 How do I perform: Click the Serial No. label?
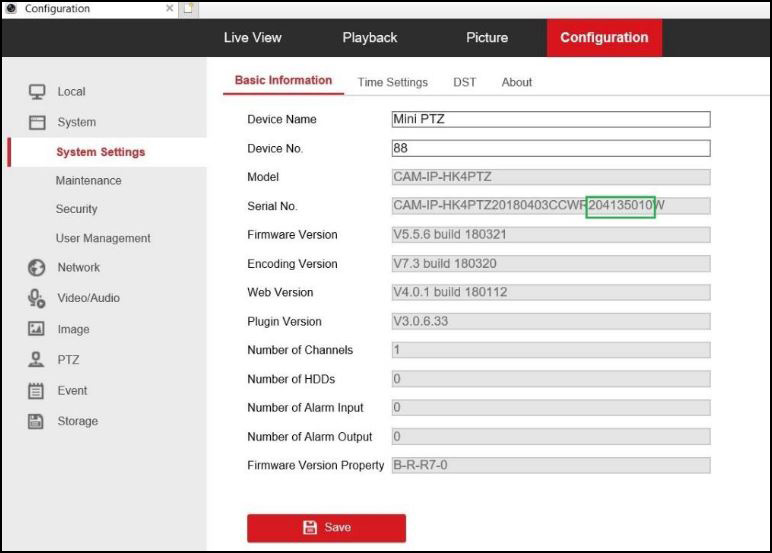point(272,206)
